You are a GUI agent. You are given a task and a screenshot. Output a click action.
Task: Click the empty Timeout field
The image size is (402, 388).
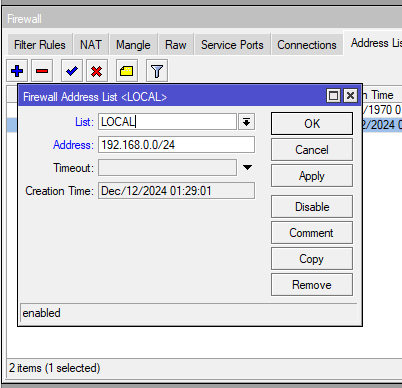pos(167,167)
